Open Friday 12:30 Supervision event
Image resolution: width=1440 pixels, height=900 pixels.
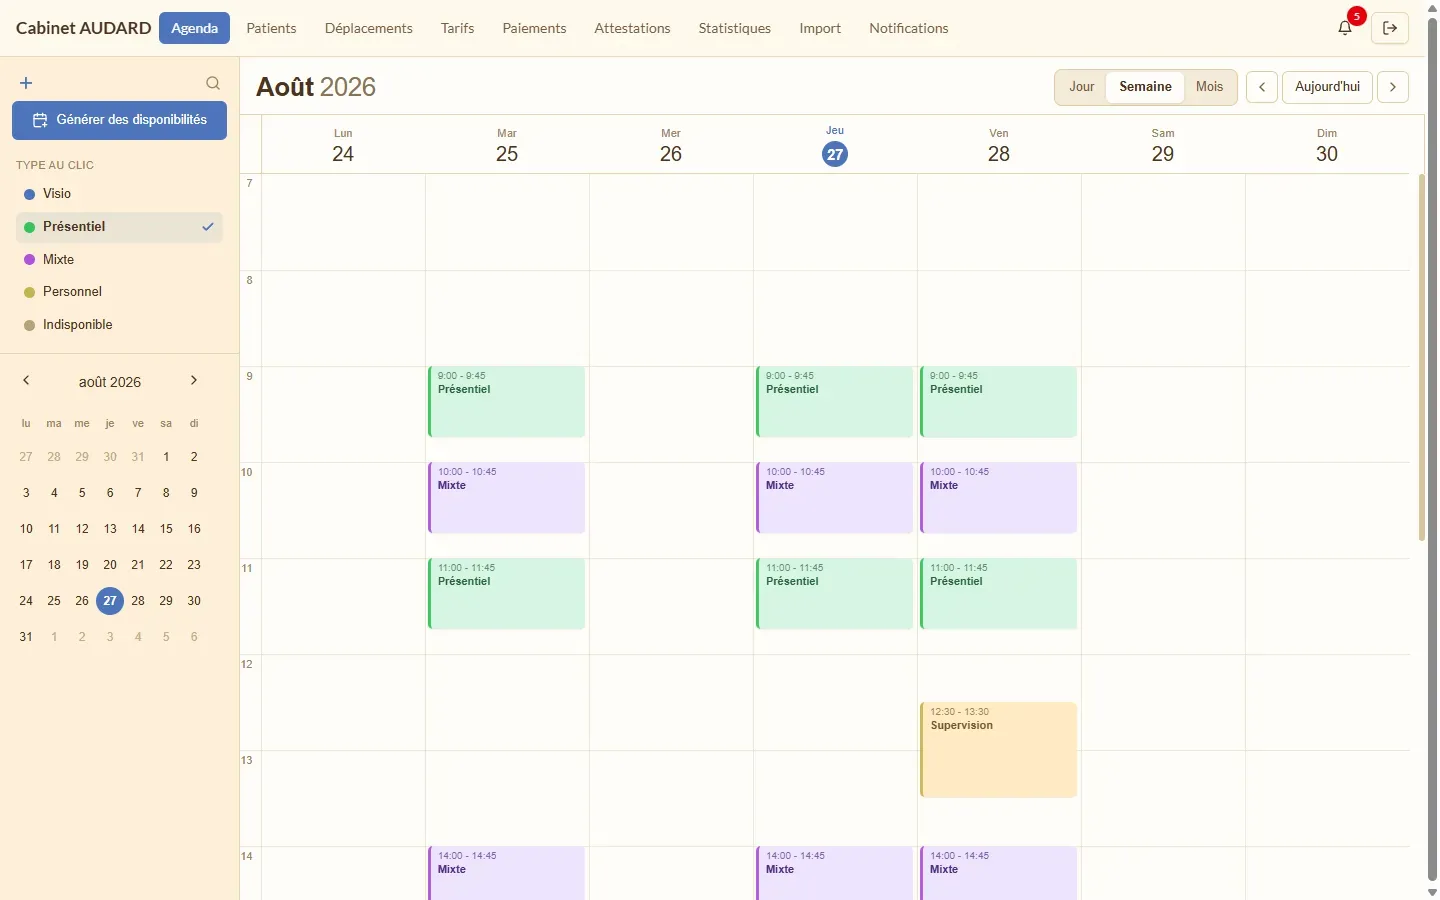click(x=999, y=750)
